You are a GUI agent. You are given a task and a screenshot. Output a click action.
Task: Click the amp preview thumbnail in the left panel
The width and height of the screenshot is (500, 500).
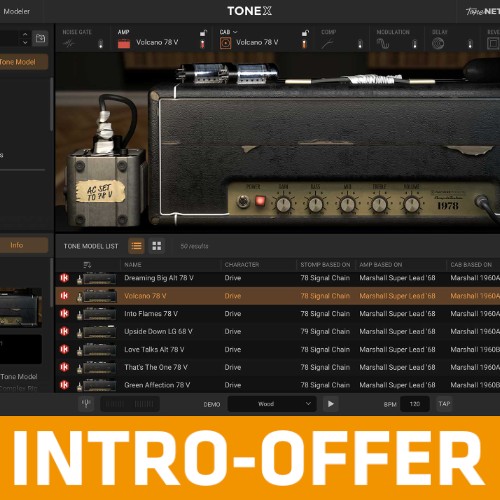point(21,307)
